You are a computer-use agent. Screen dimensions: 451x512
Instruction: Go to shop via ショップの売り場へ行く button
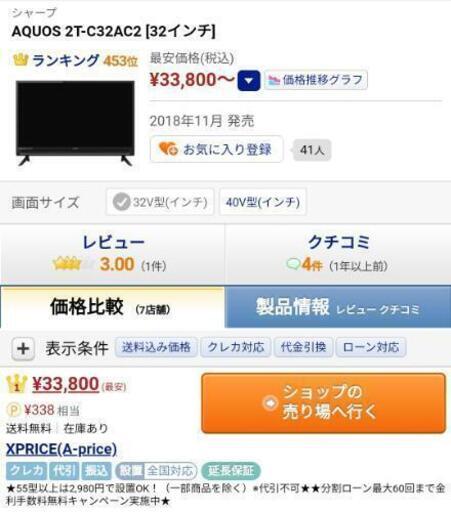pos(323,403)
